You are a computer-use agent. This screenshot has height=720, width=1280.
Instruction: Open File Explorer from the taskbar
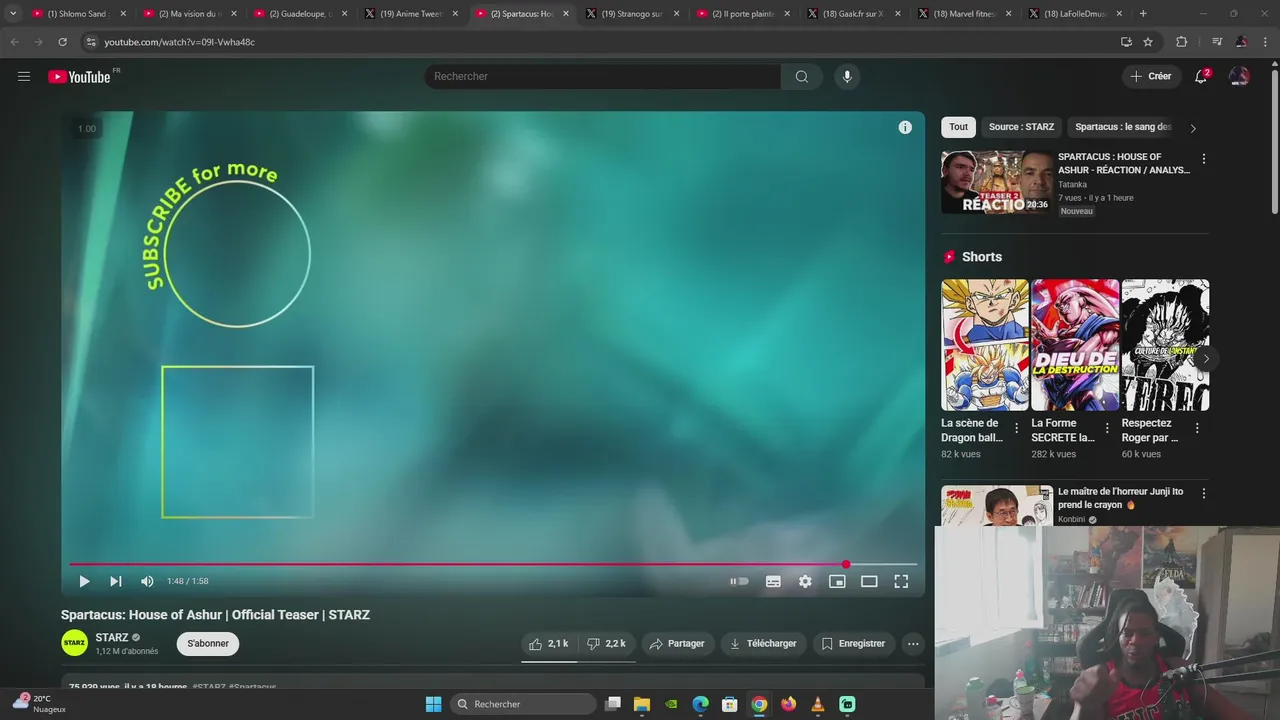pos(642,704)
